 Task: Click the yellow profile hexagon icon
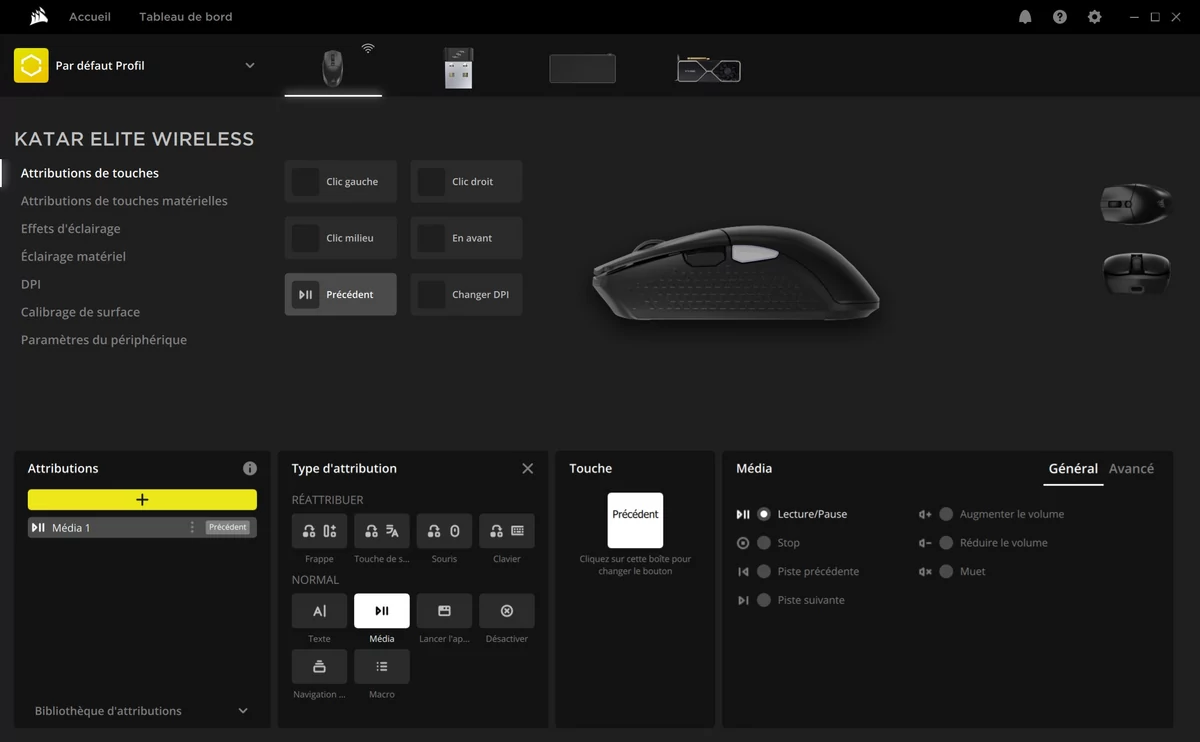coord(31,65)
